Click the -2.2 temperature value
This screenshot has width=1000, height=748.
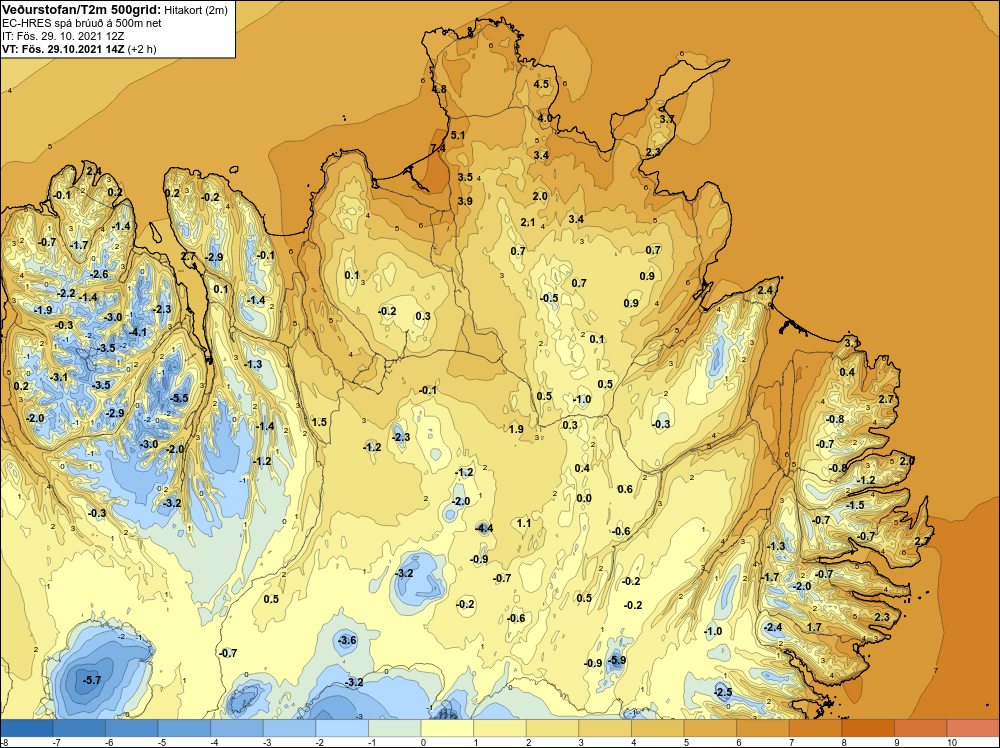pos(66,294)
